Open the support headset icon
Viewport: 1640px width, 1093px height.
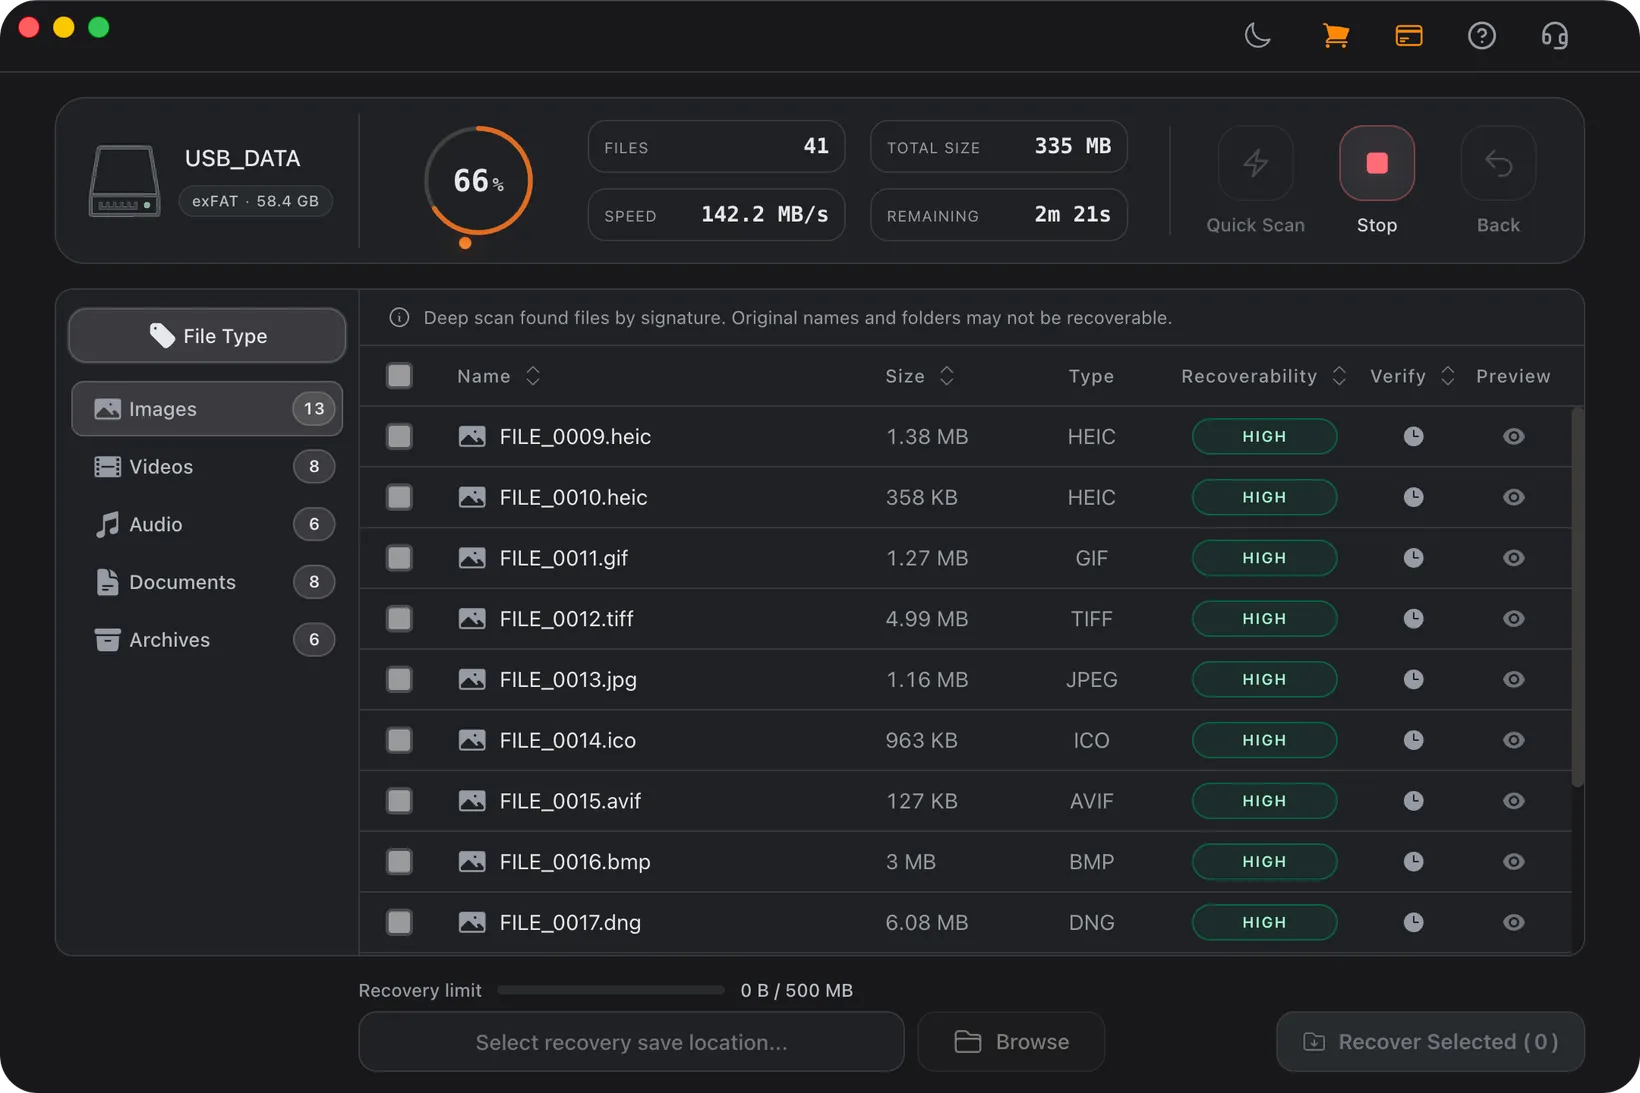[1555, 36]
